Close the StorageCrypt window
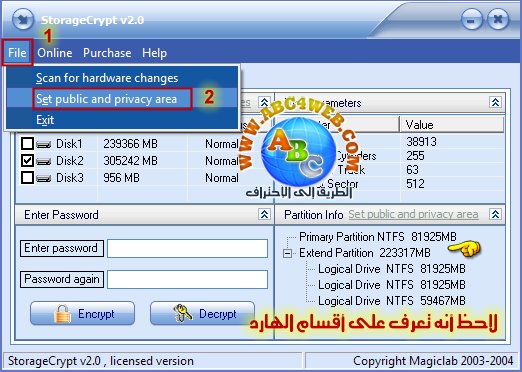 click(x=498, y=20)
